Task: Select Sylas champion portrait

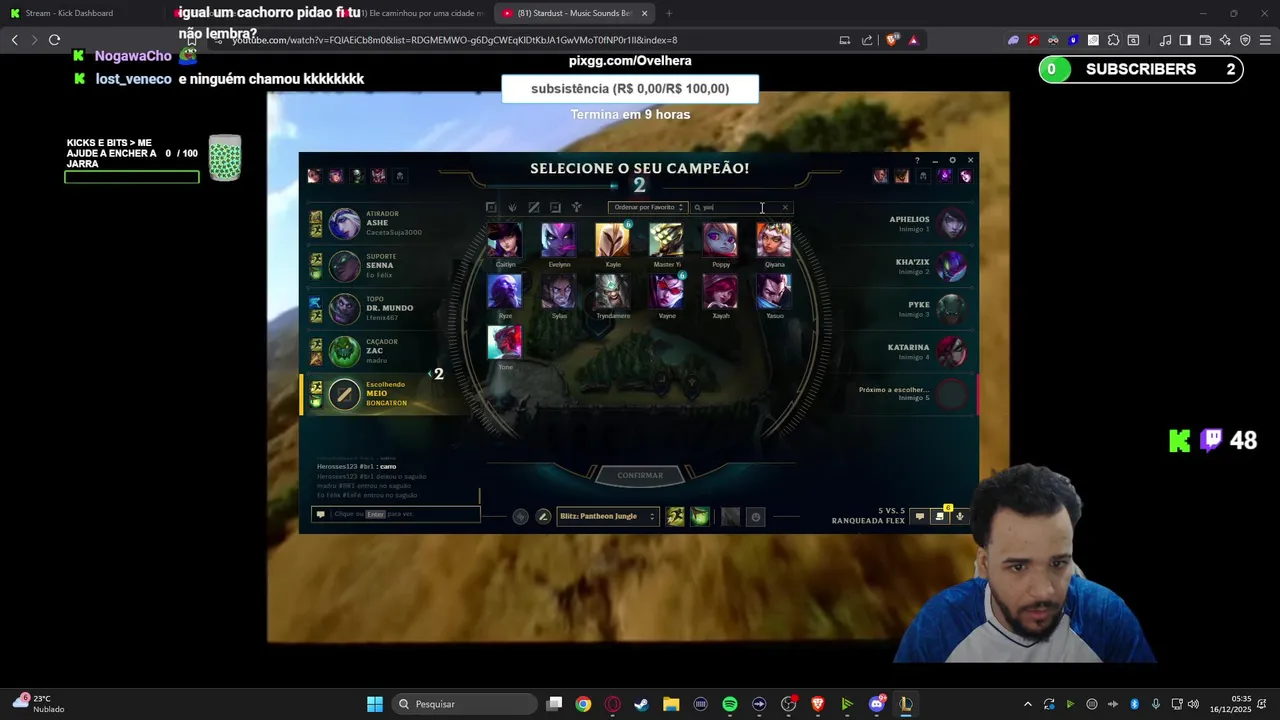Action: 559,292
